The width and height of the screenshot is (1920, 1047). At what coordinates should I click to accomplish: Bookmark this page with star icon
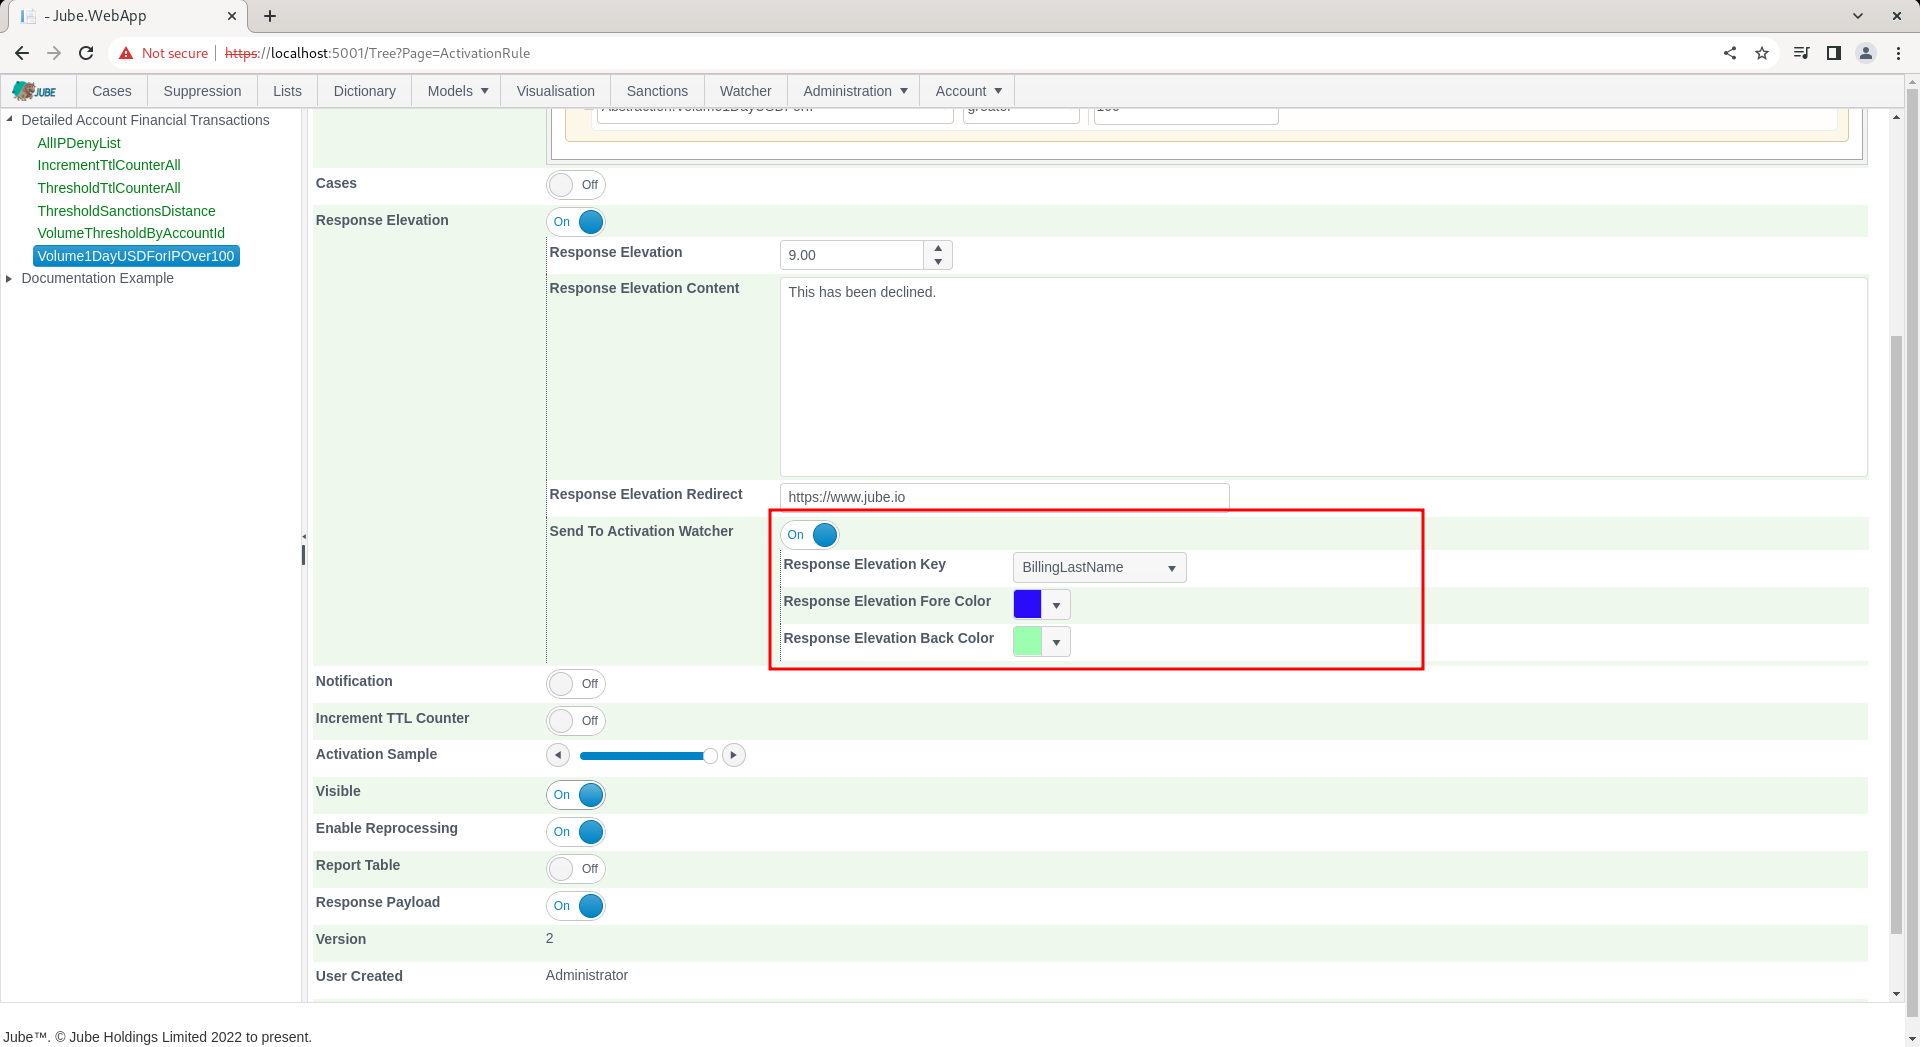pos(1762,53)
